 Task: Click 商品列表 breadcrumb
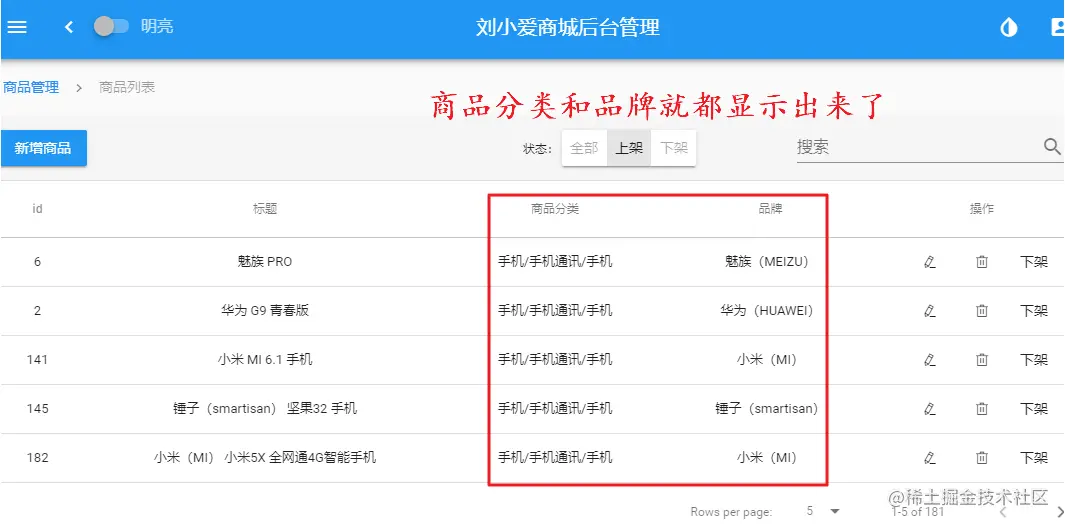click(x=127, y=87)
